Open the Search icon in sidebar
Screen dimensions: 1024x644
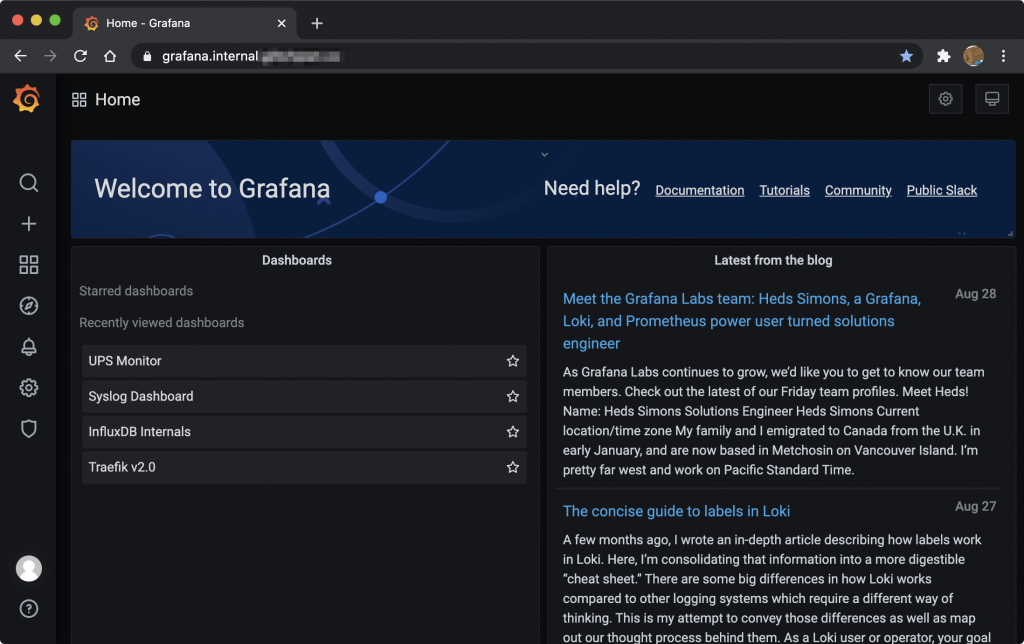[29, 182]
